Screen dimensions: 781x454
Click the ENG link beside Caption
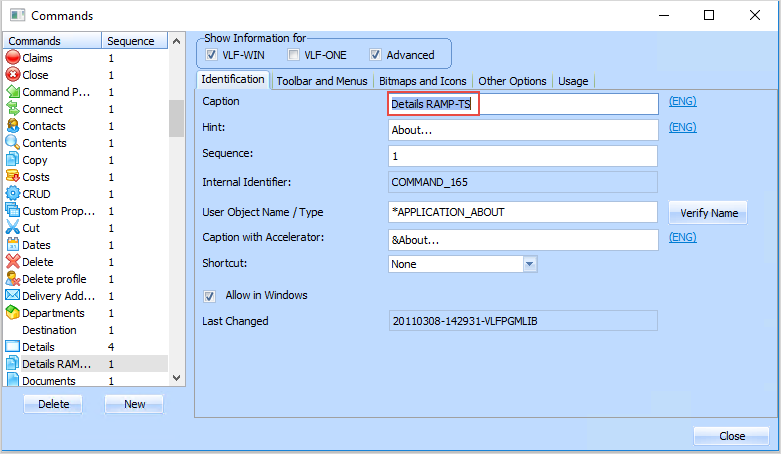pyautogui.click(x=682, y=101)
